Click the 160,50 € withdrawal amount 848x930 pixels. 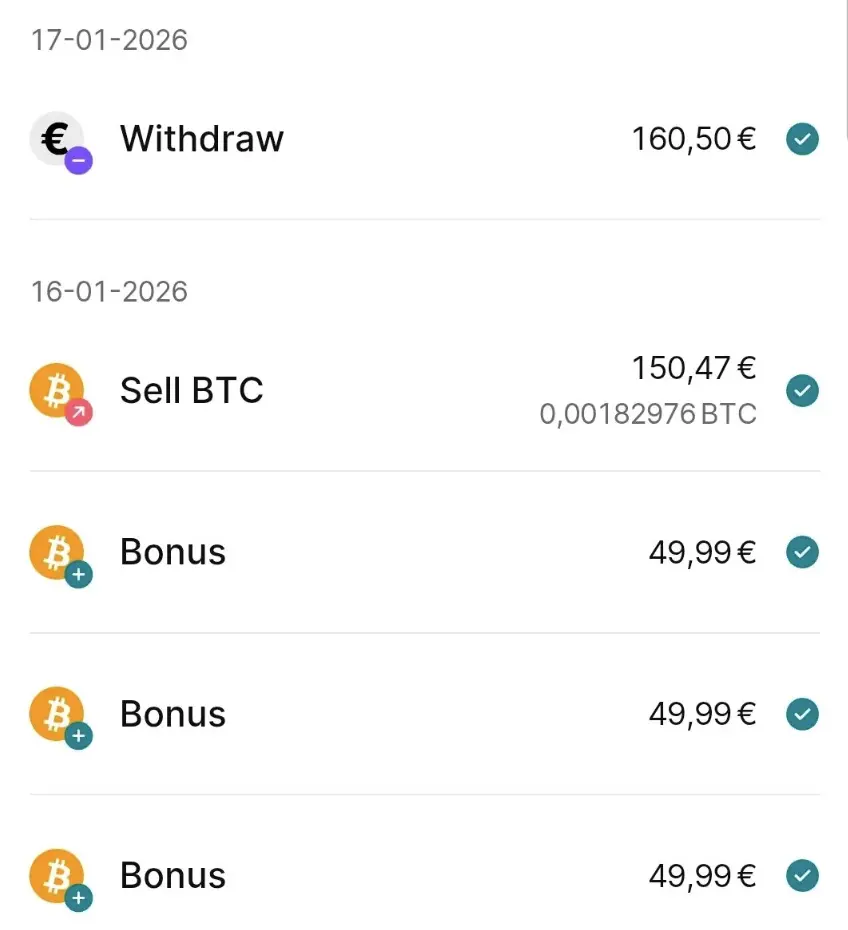coord(693,139)
